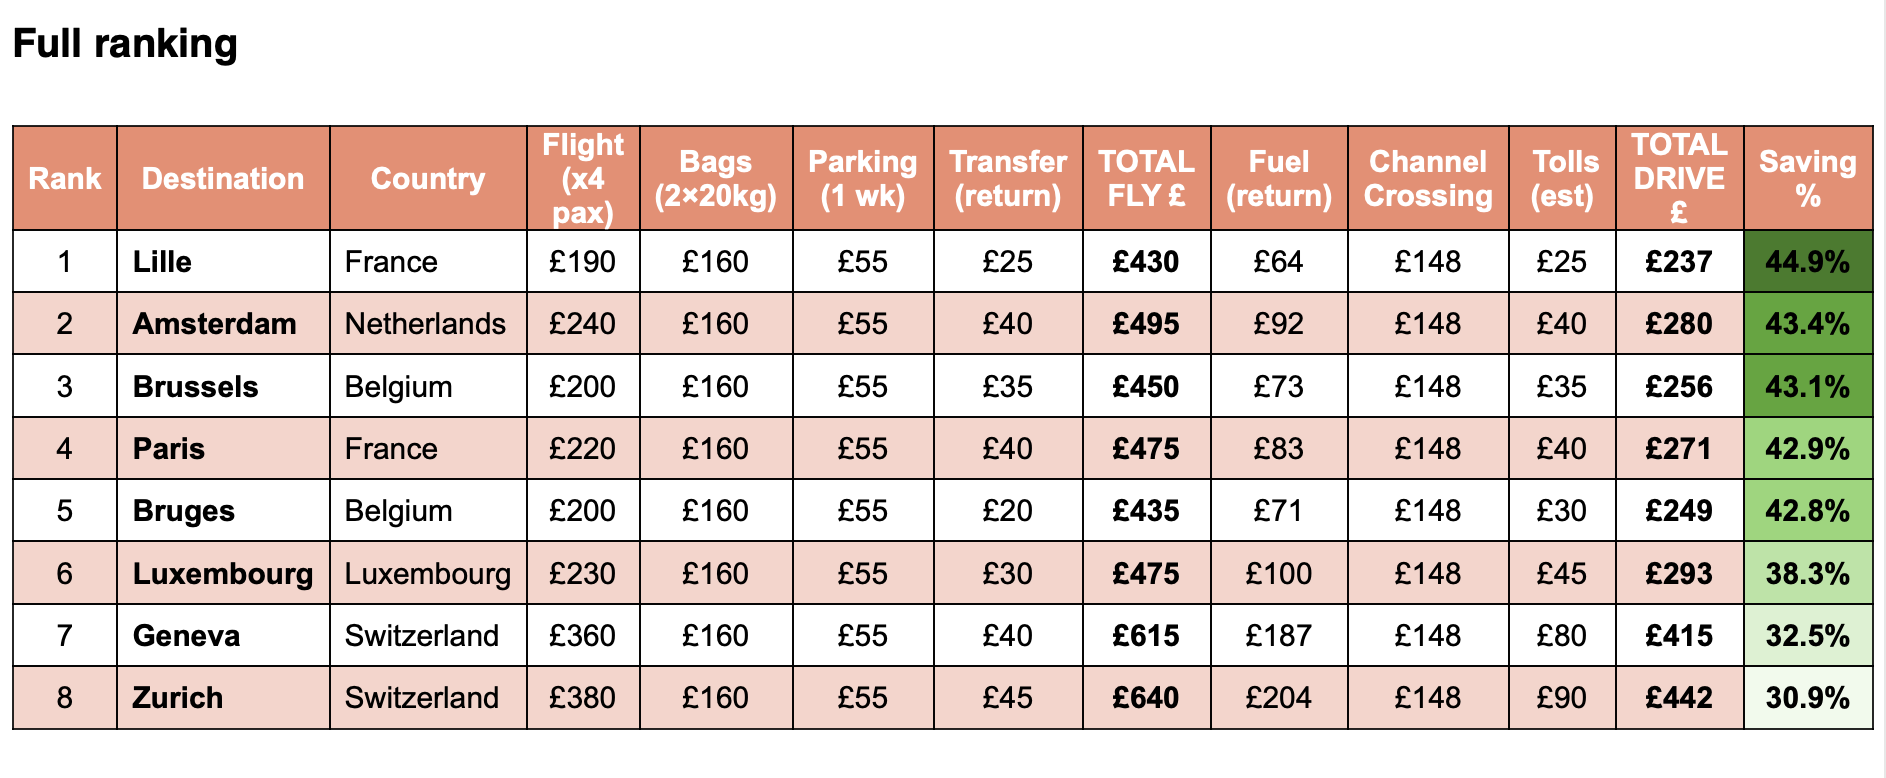Click the TOTAL FLY £ header

point(1147,178)
